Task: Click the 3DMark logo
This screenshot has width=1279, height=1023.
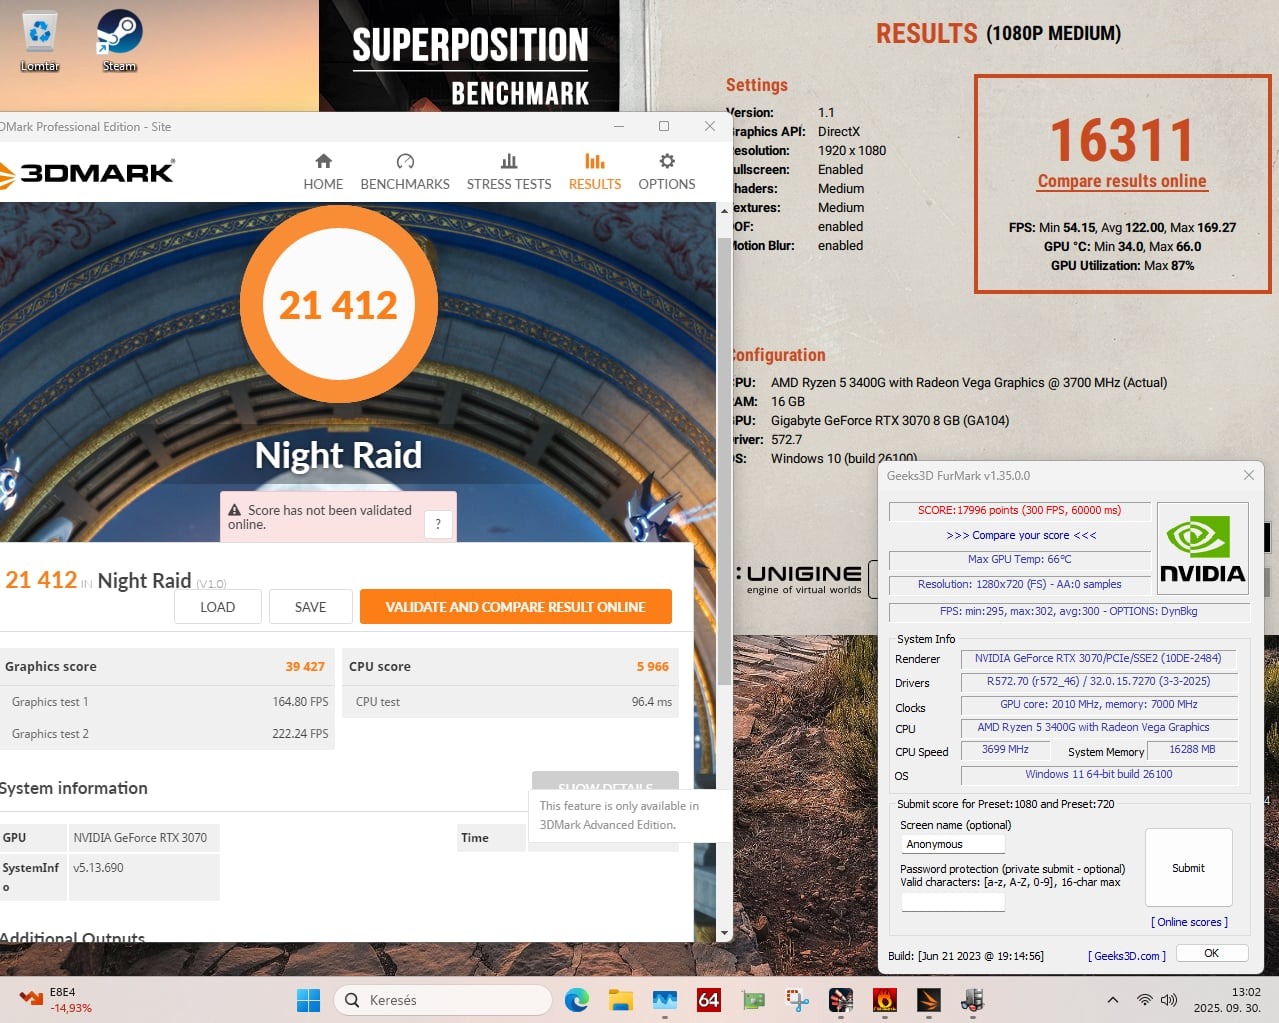Action: (87, 173)
